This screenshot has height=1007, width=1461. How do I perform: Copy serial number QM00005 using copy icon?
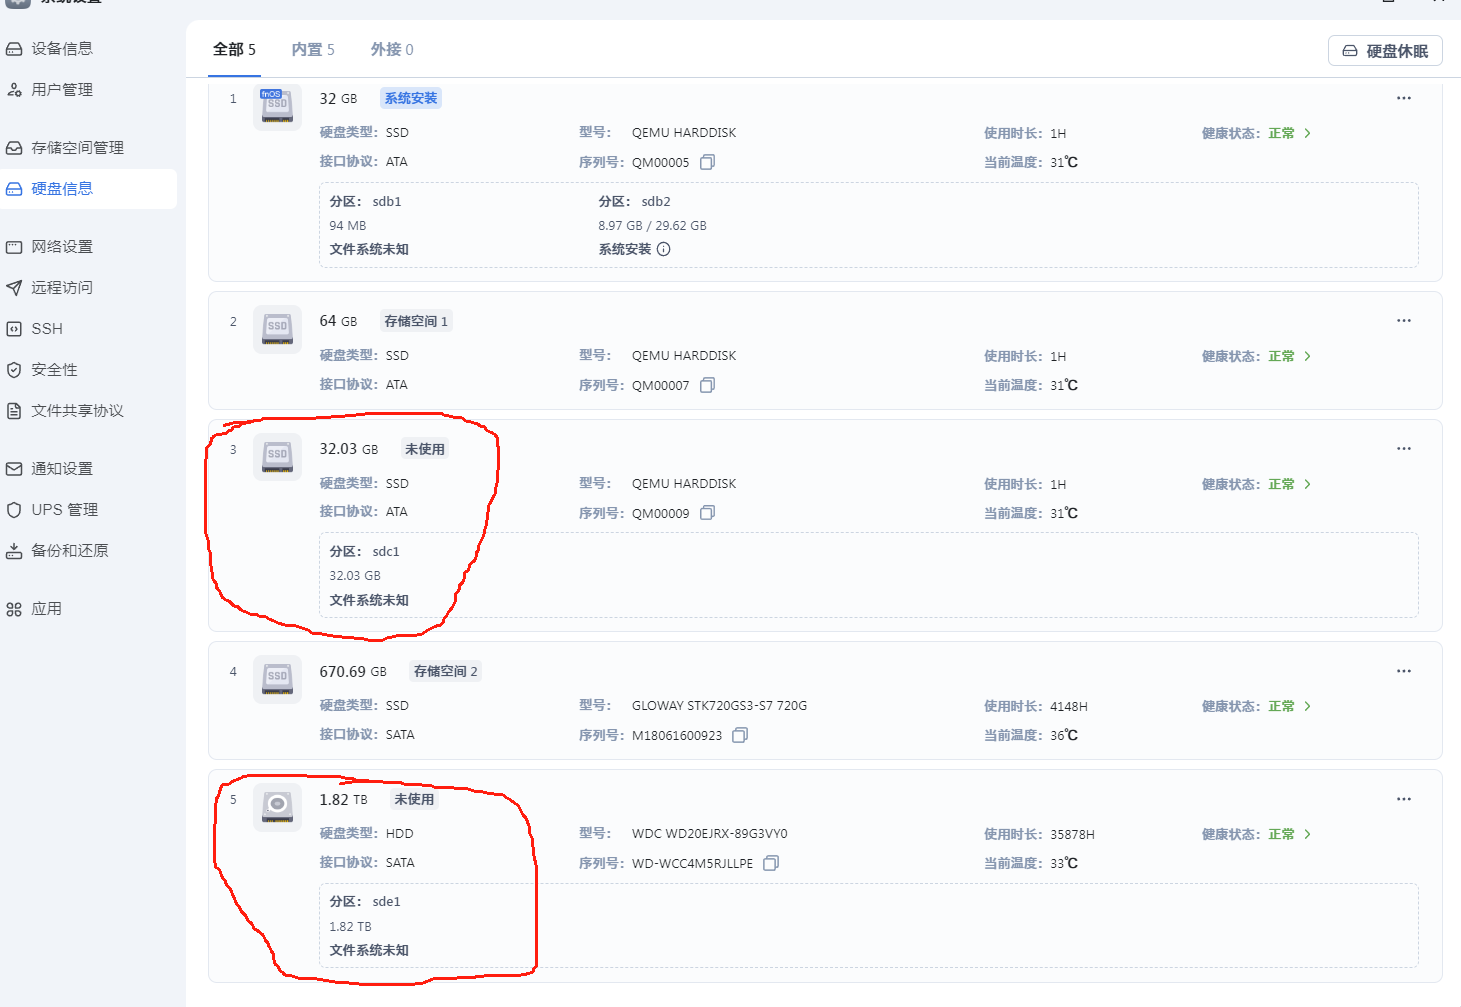pos(707,161)
